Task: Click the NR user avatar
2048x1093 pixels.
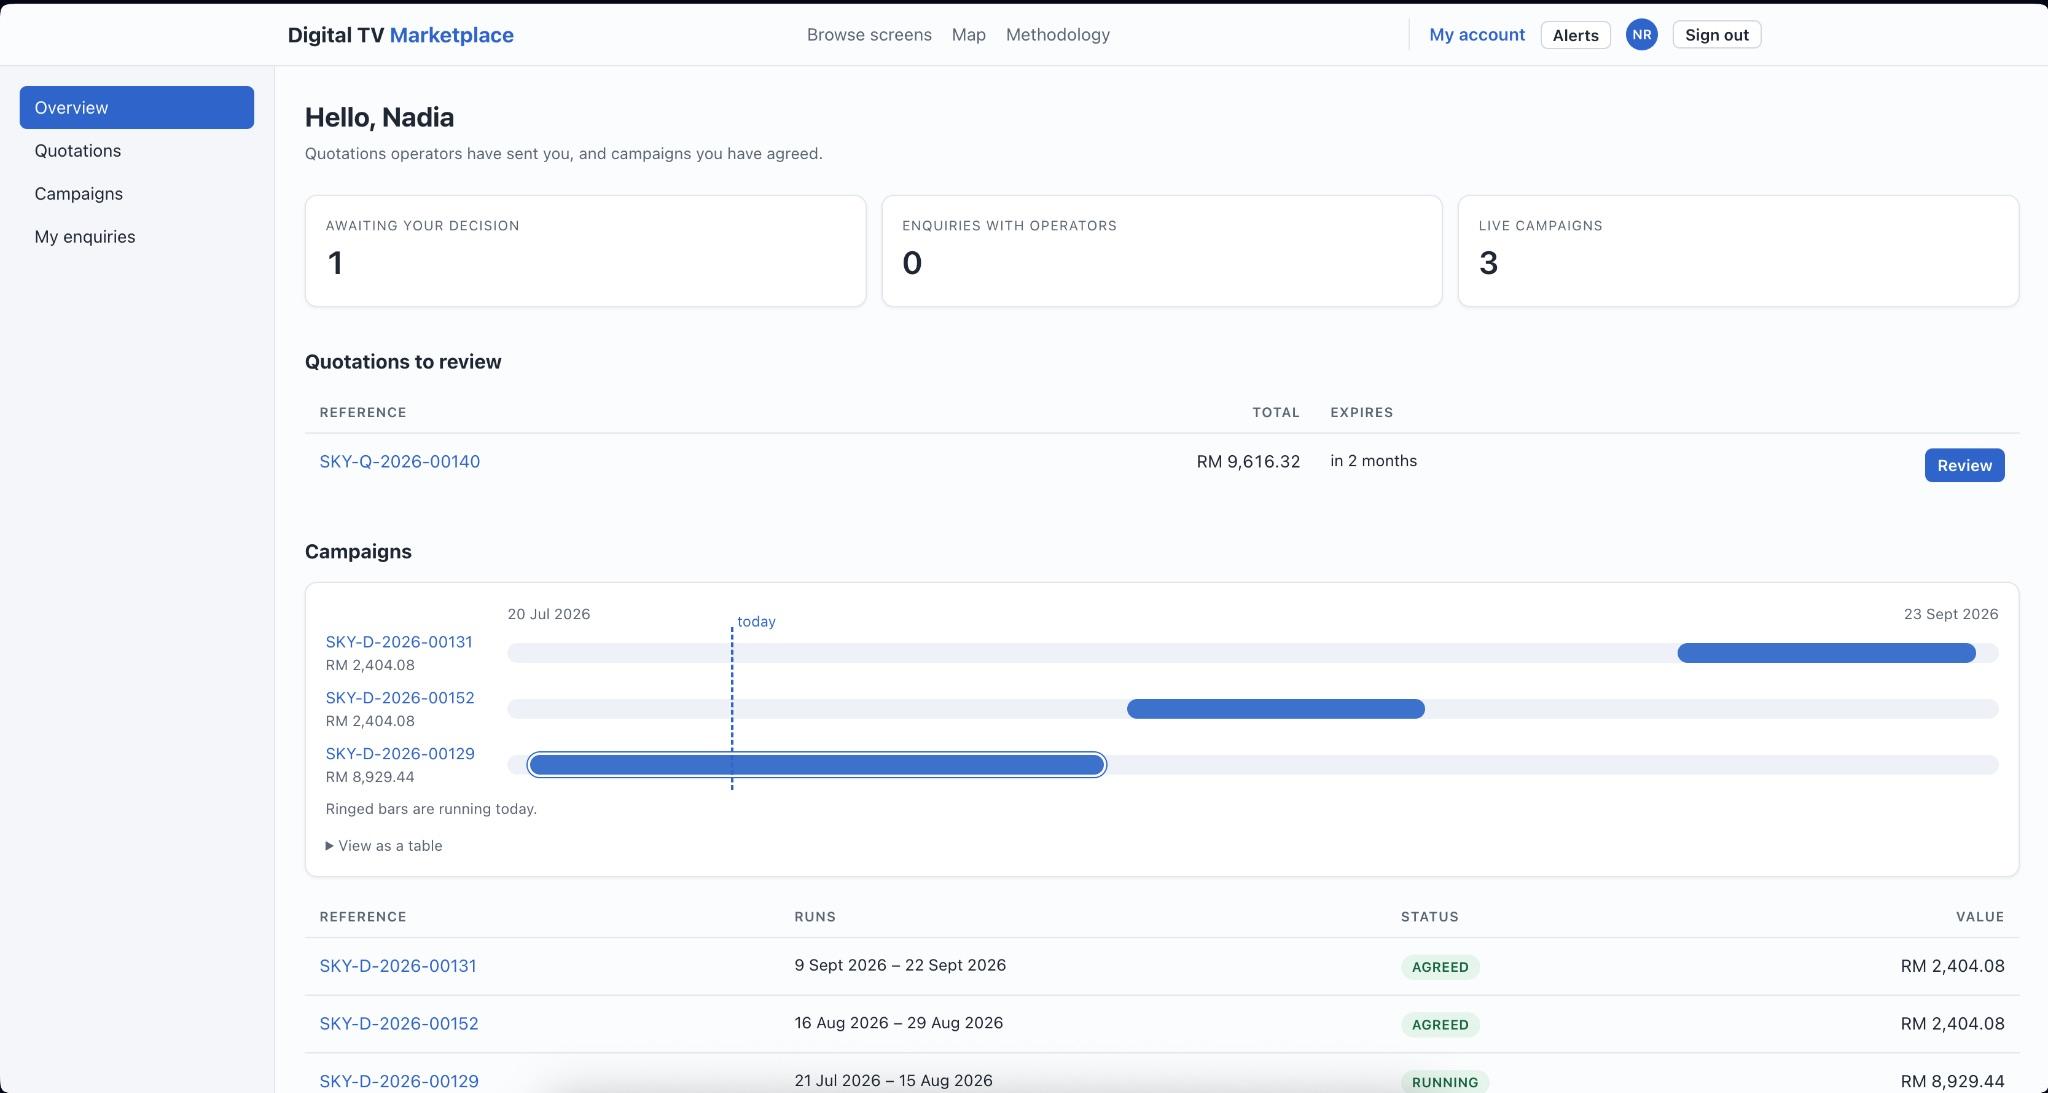Action: (1641, 35)
